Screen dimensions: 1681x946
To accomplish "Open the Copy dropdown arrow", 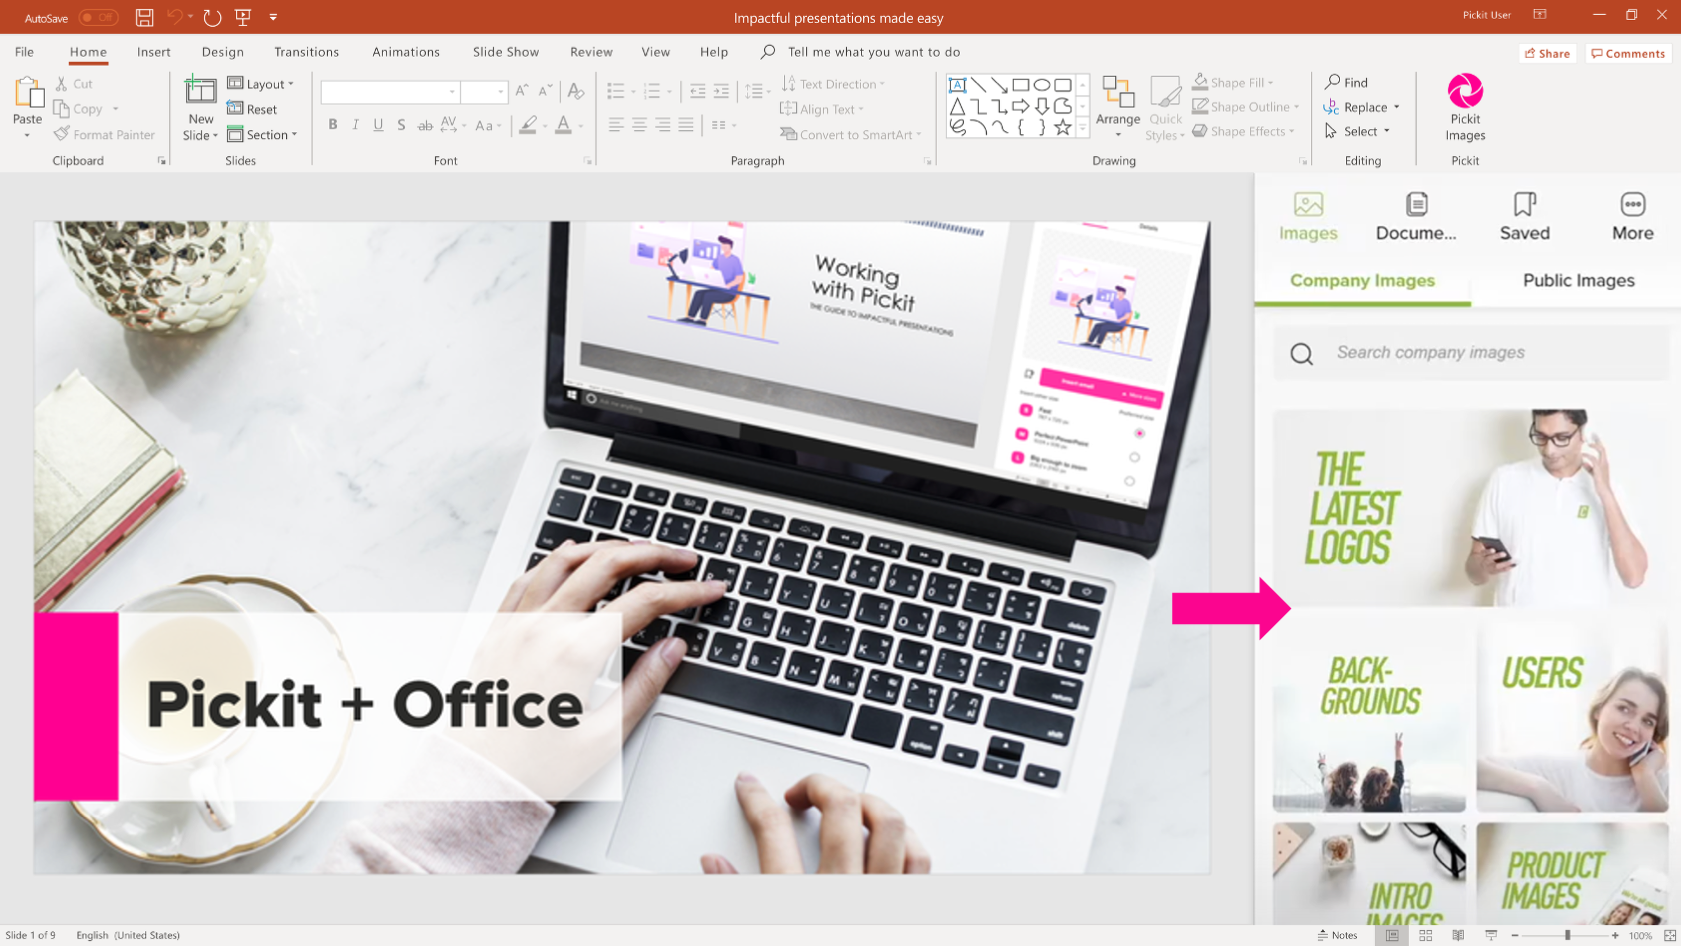I will pos(115,109).
